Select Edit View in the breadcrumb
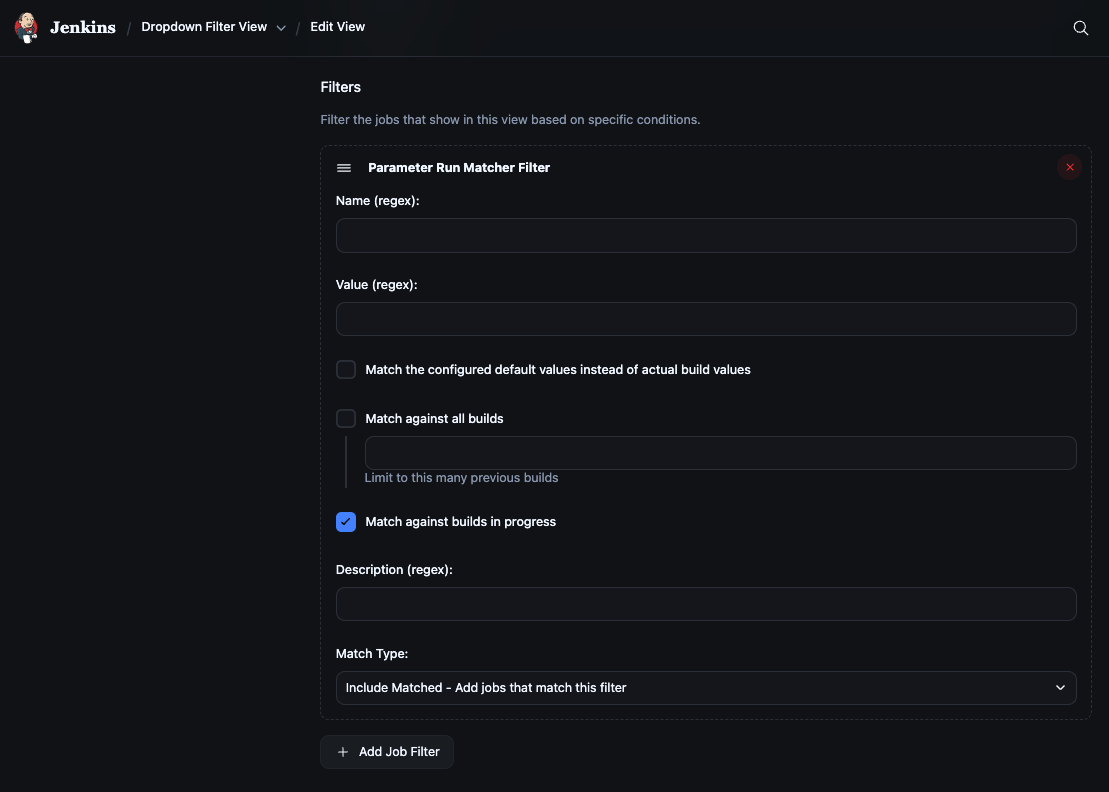1109x792 pixels. [x=337, y=27]
